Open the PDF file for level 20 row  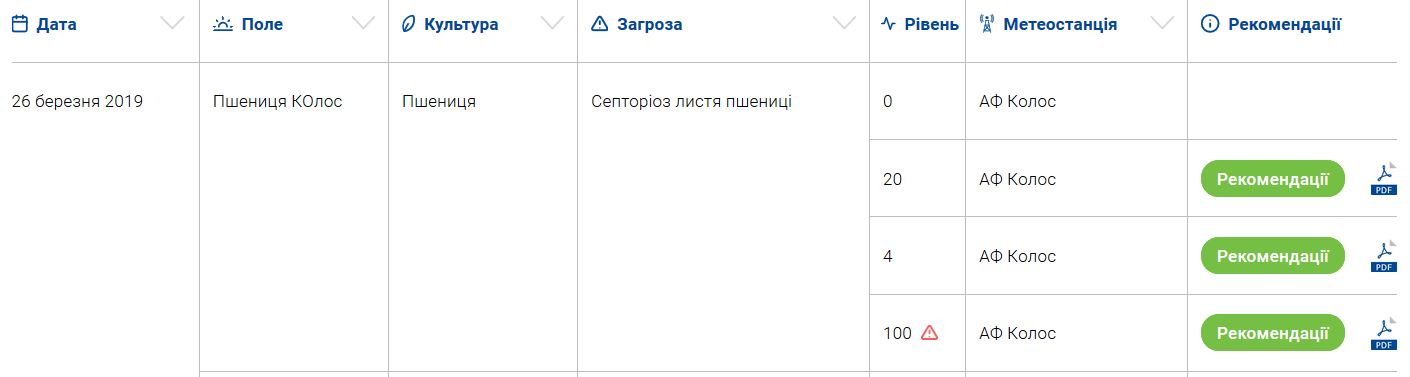(x=1384, y=178)
